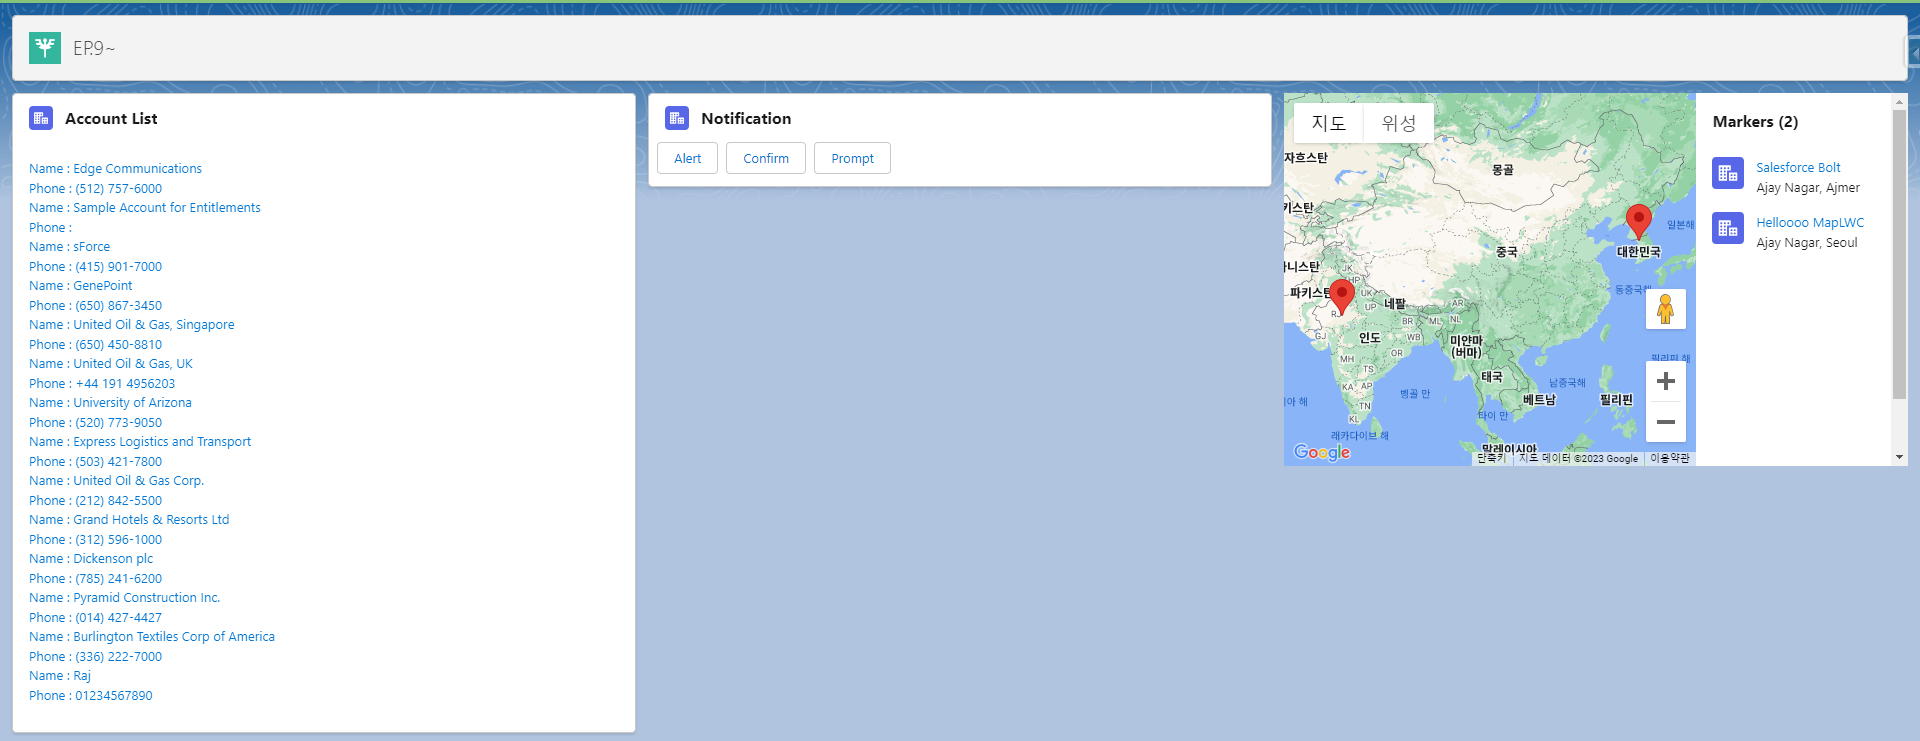This screenshot has height=741, width=1920.
Task: Select 'Name : Edge Communications' text
Action: pos(115,168)
